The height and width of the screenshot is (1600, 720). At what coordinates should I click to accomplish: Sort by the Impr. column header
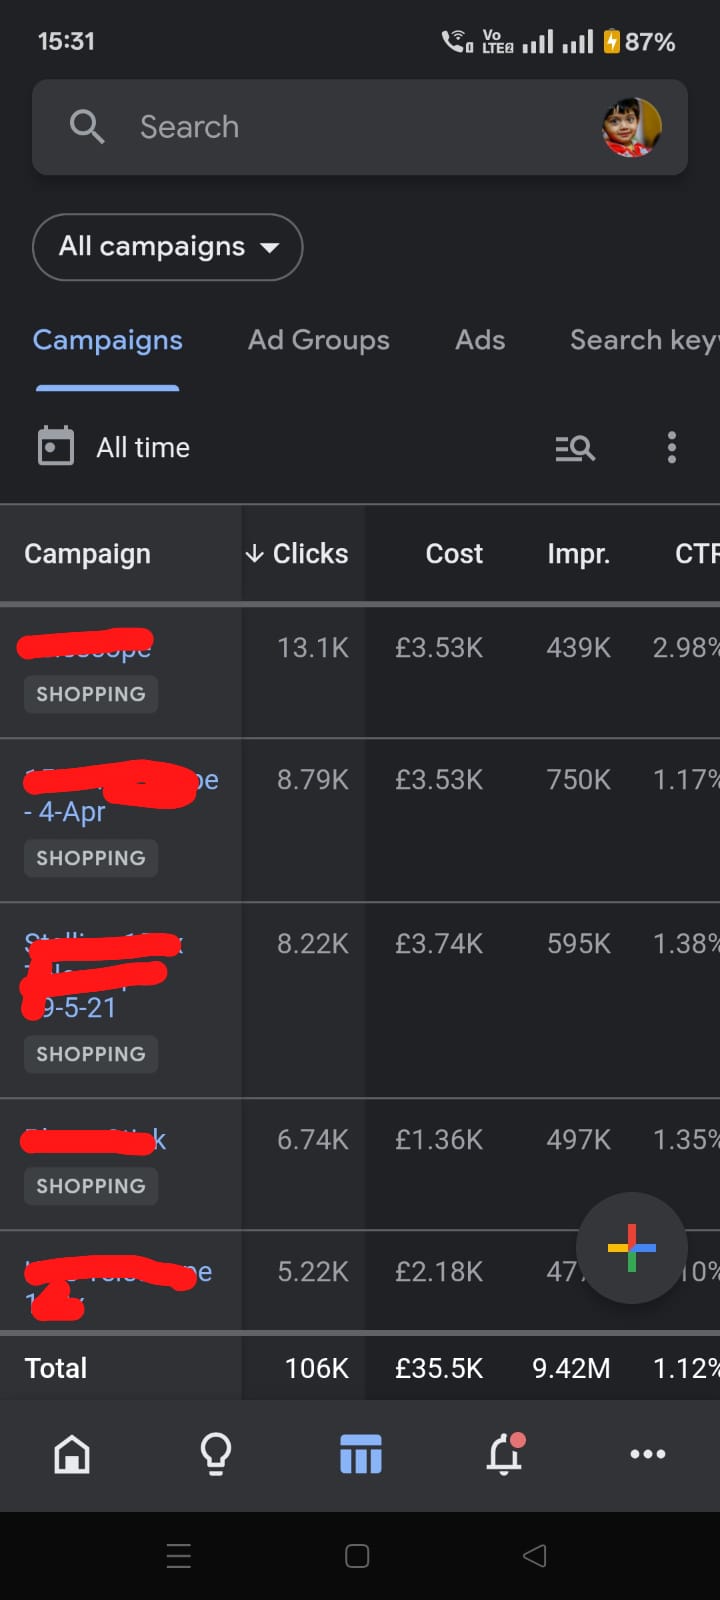(x=578, y=553)
